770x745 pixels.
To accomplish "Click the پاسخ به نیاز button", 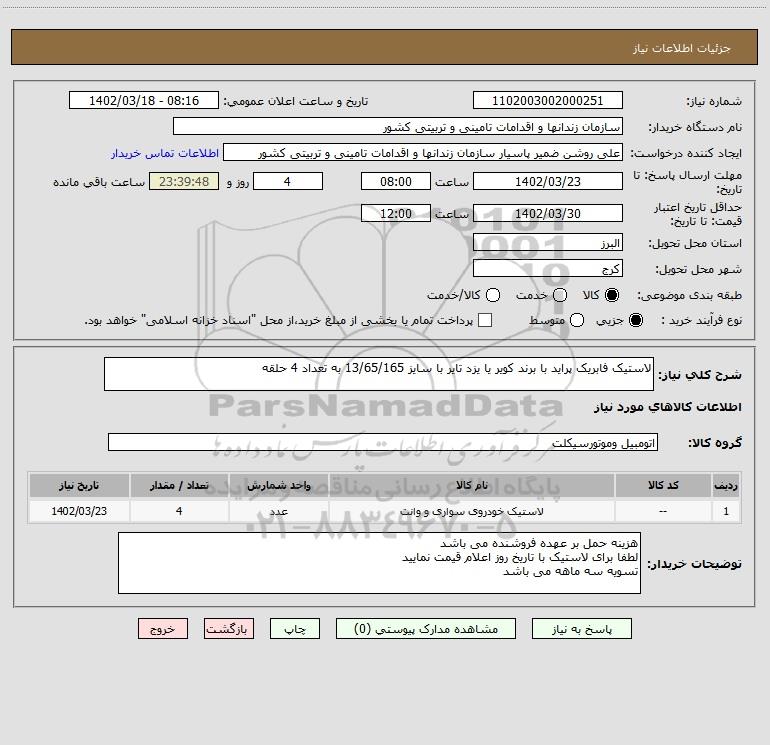I will [581, 629].
